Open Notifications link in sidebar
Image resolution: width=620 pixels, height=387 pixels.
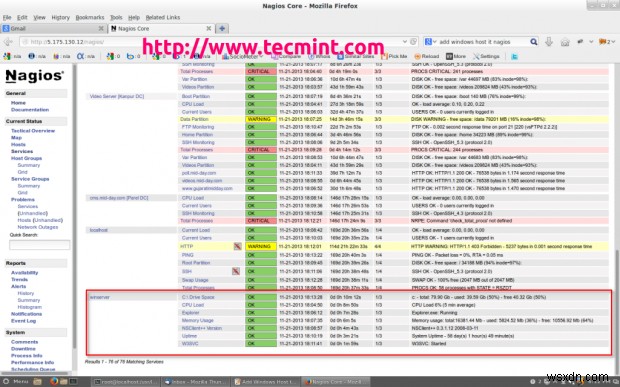coord(26,314)
